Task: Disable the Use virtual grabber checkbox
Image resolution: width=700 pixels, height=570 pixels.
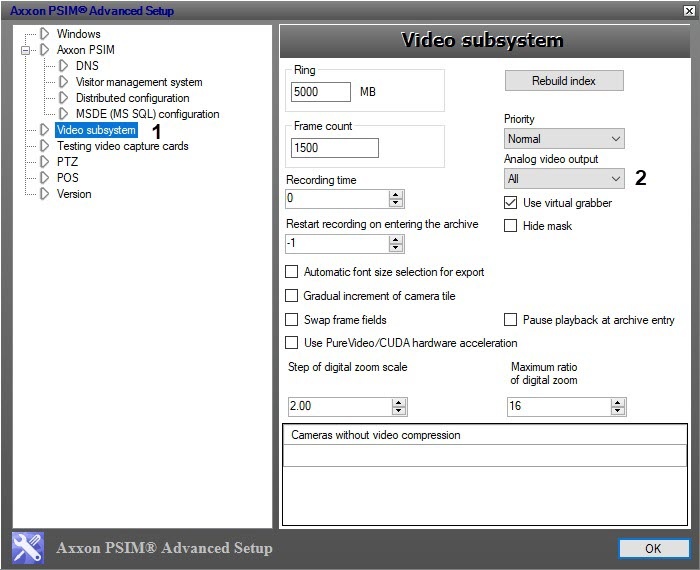Action: (x=510, y=203)
